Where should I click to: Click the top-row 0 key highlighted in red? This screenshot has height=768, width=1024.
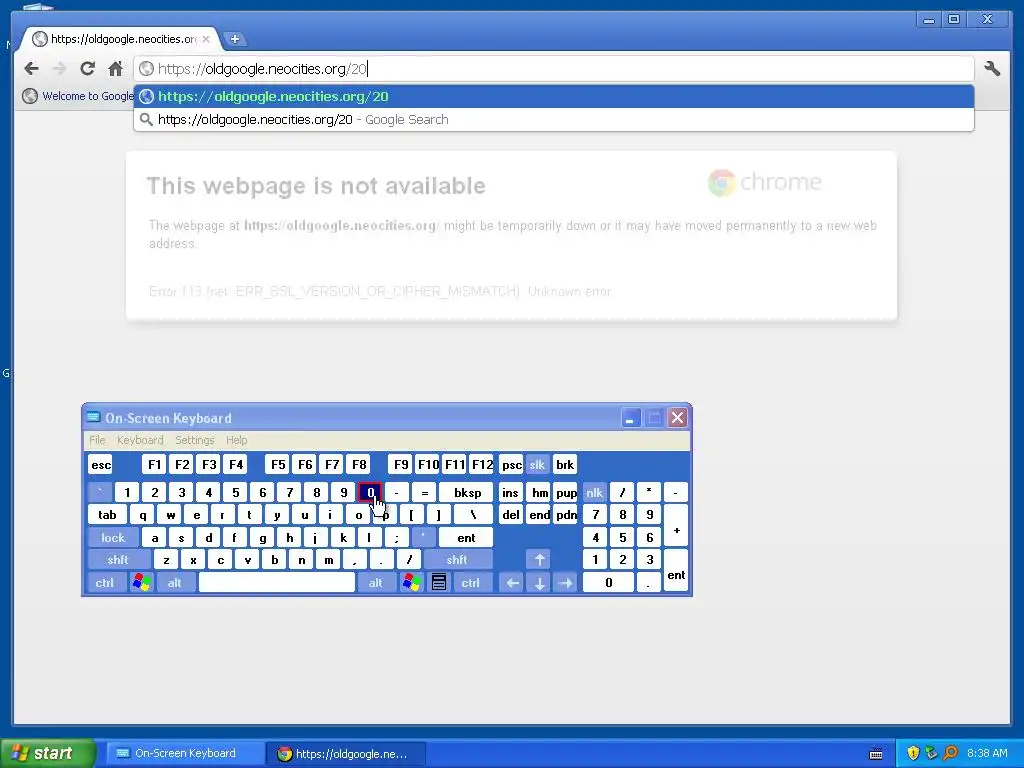(370, 492)
